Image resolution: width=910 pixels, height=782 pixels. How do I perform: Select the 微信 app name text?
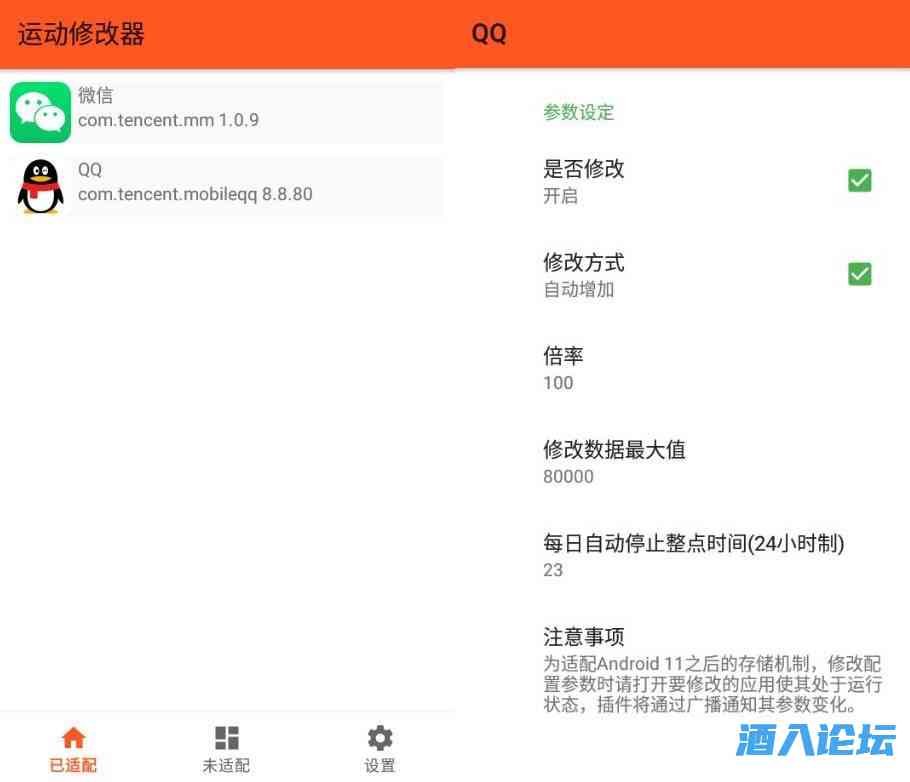(96, 95)
